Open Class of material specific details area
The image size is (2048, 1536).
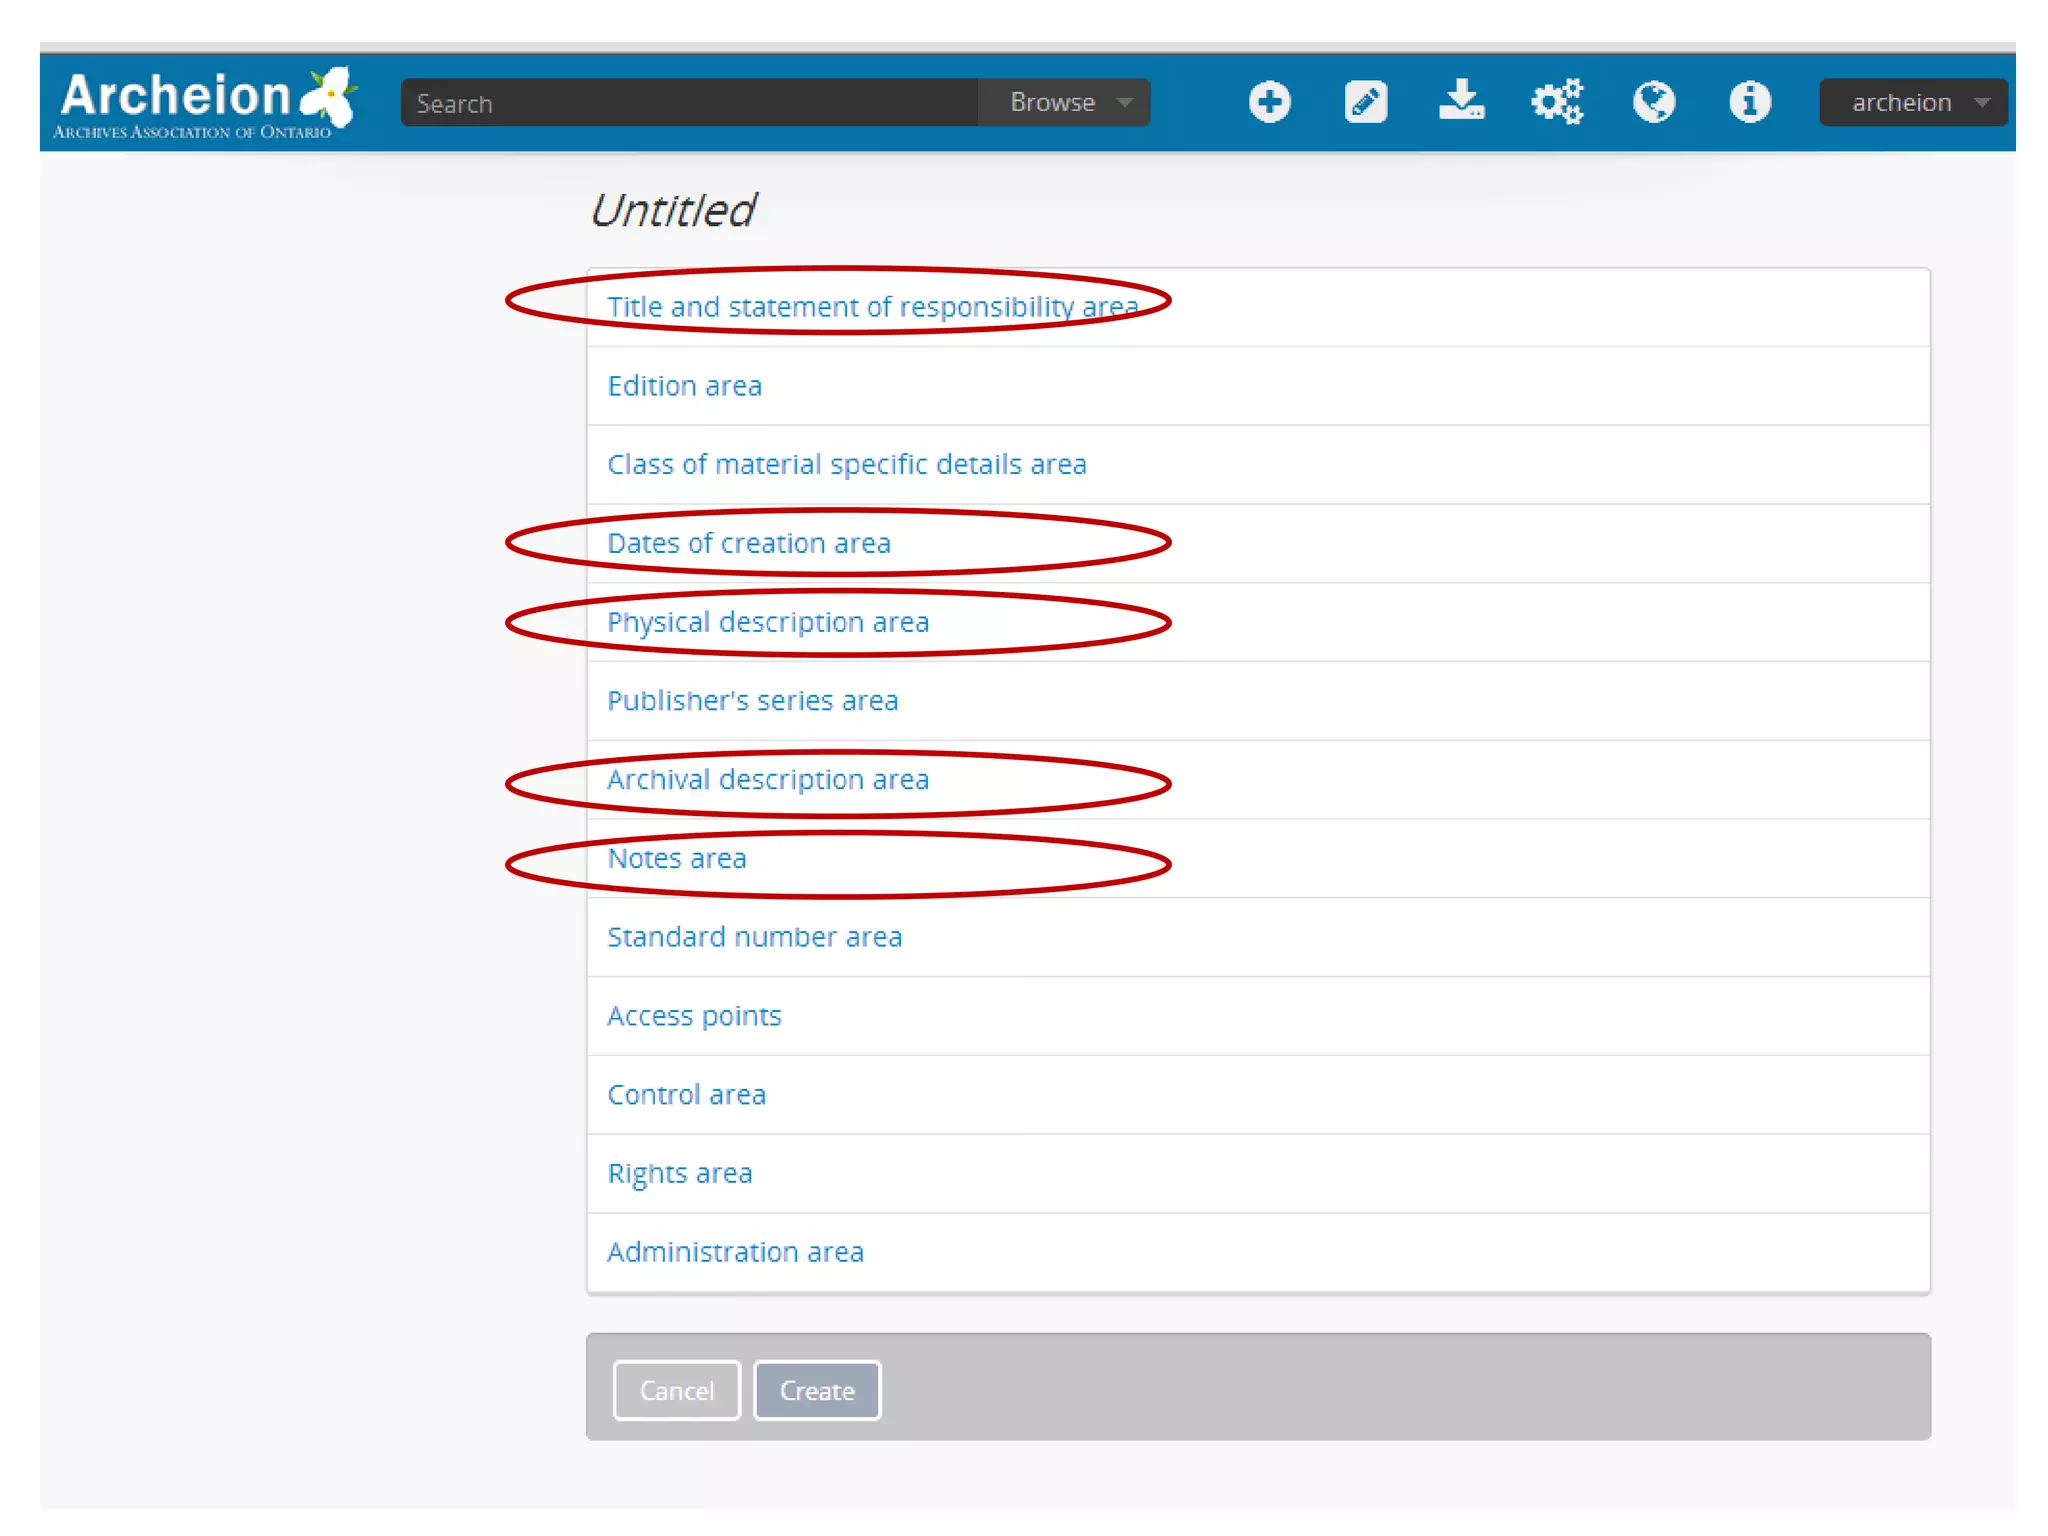(846, 465)
